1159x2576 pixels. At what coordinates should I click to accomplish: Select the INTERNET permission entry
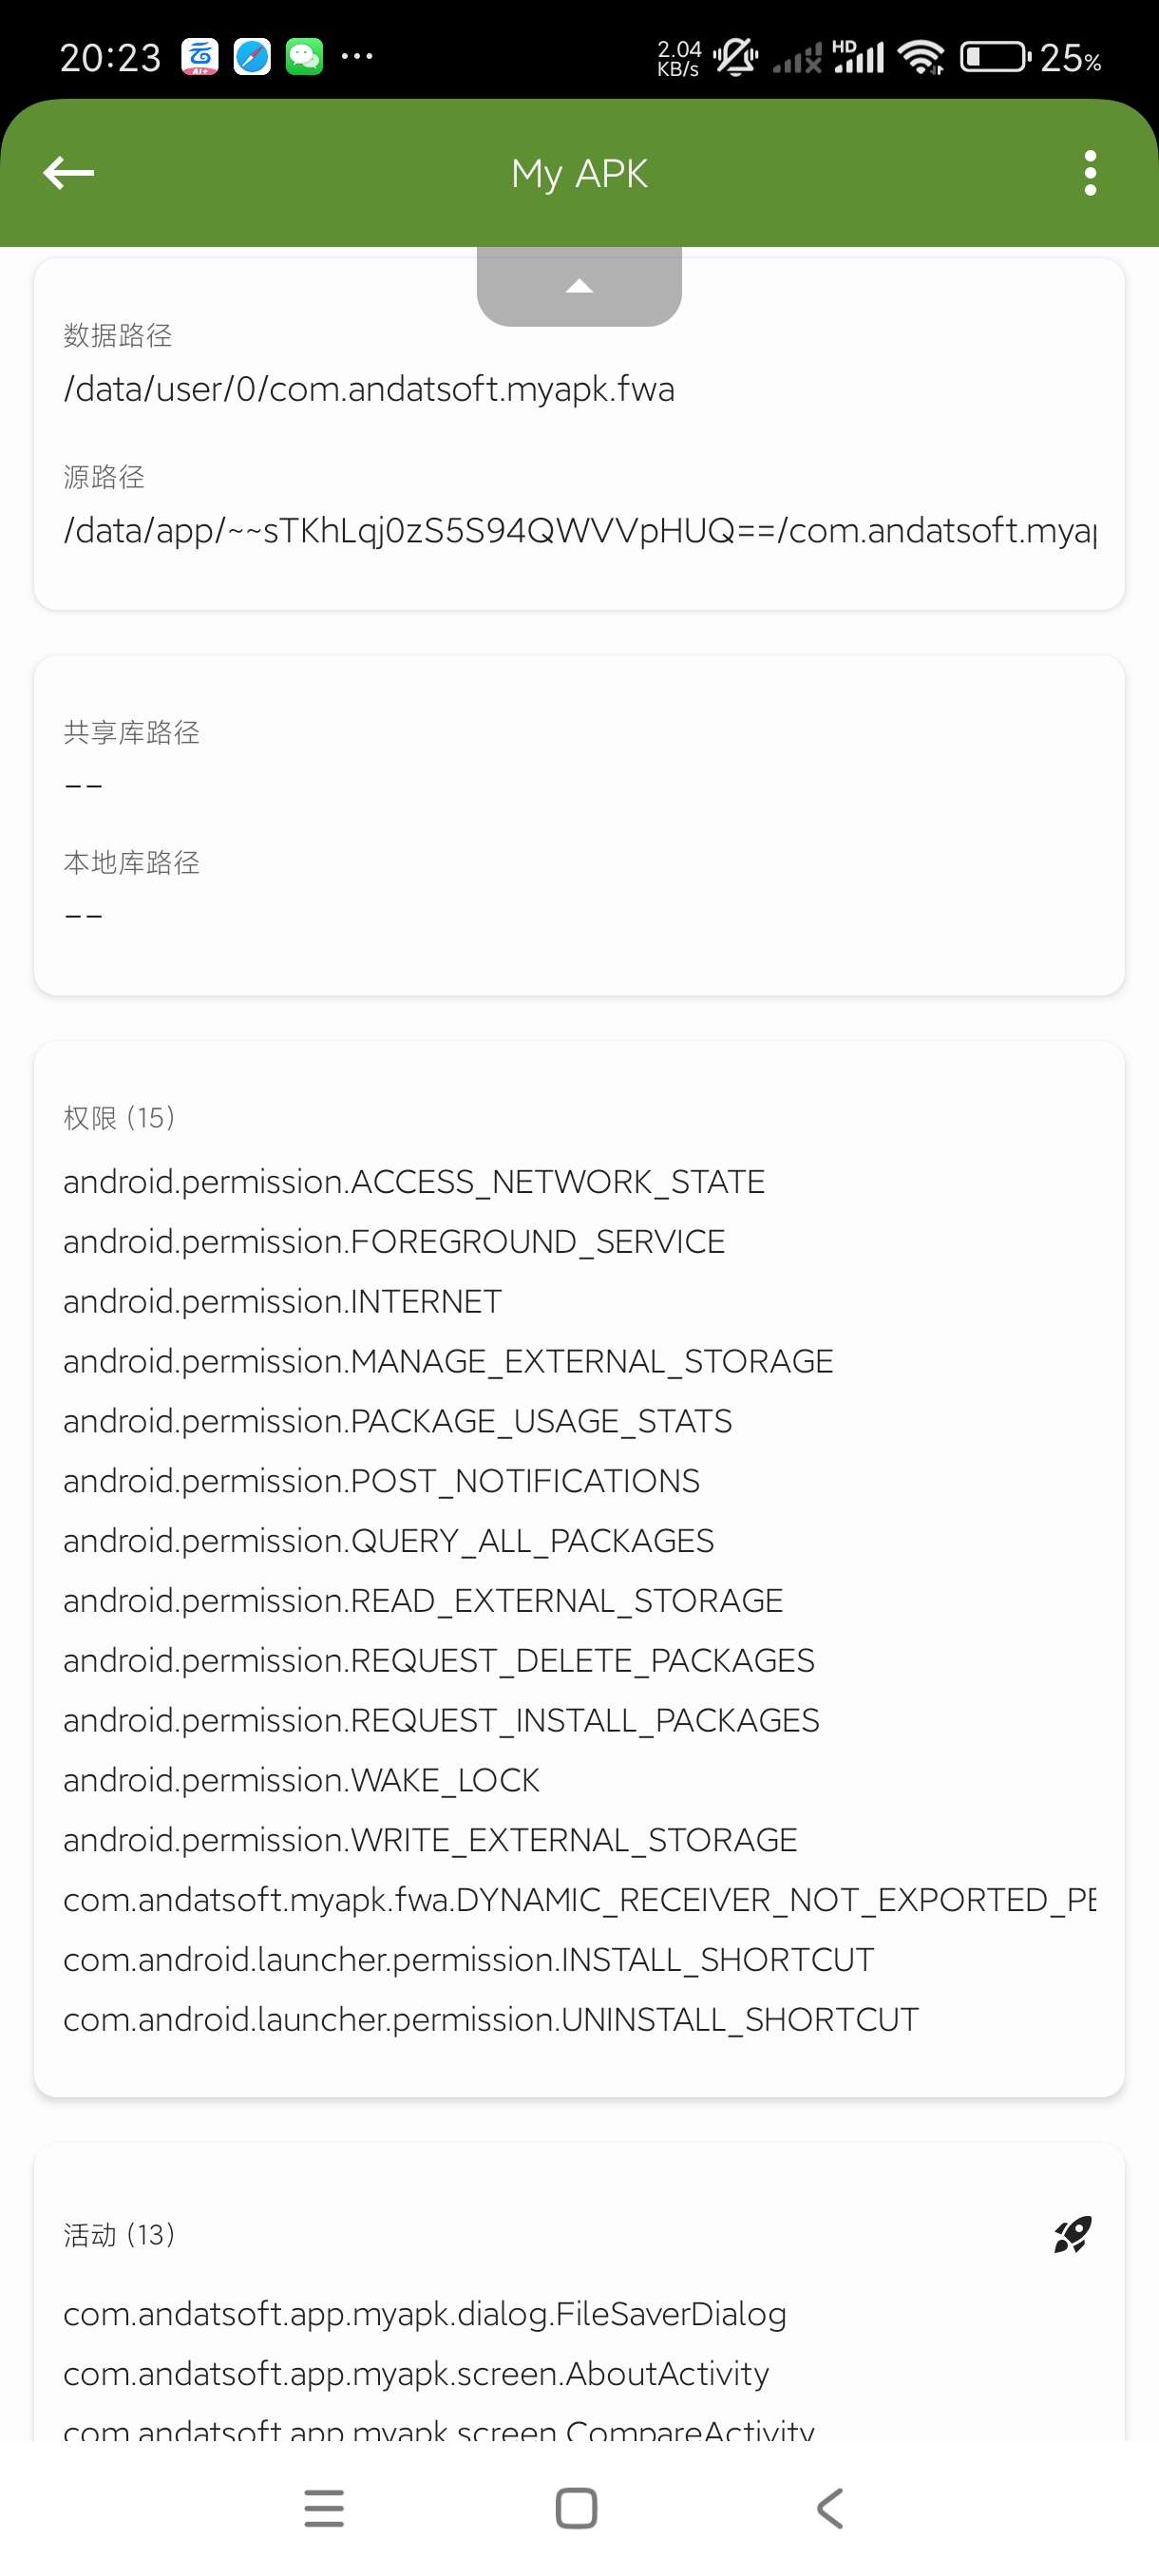point(282,1301)
